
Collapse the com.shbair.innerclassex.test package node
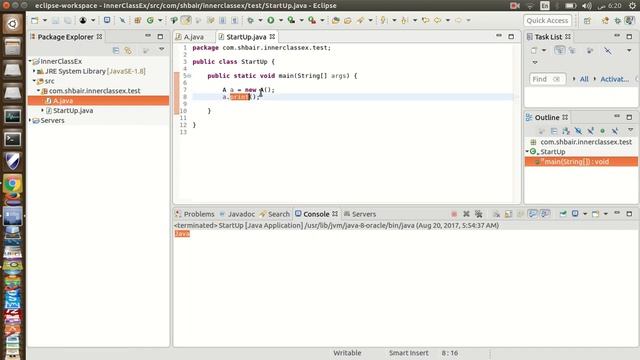[x=39, y=90]
